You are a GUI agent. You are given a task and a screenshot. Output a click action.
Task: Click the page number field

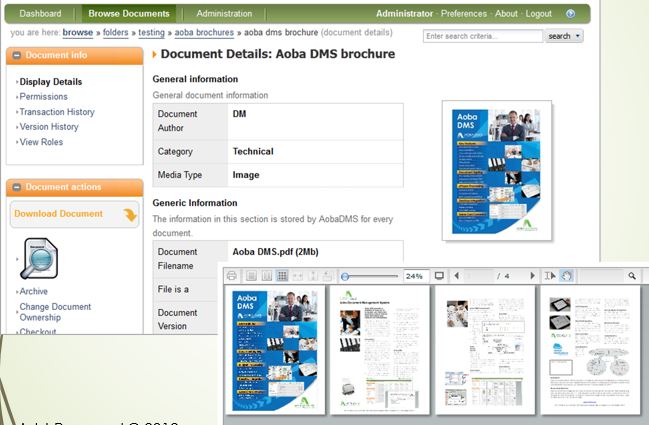click(478, 276)
